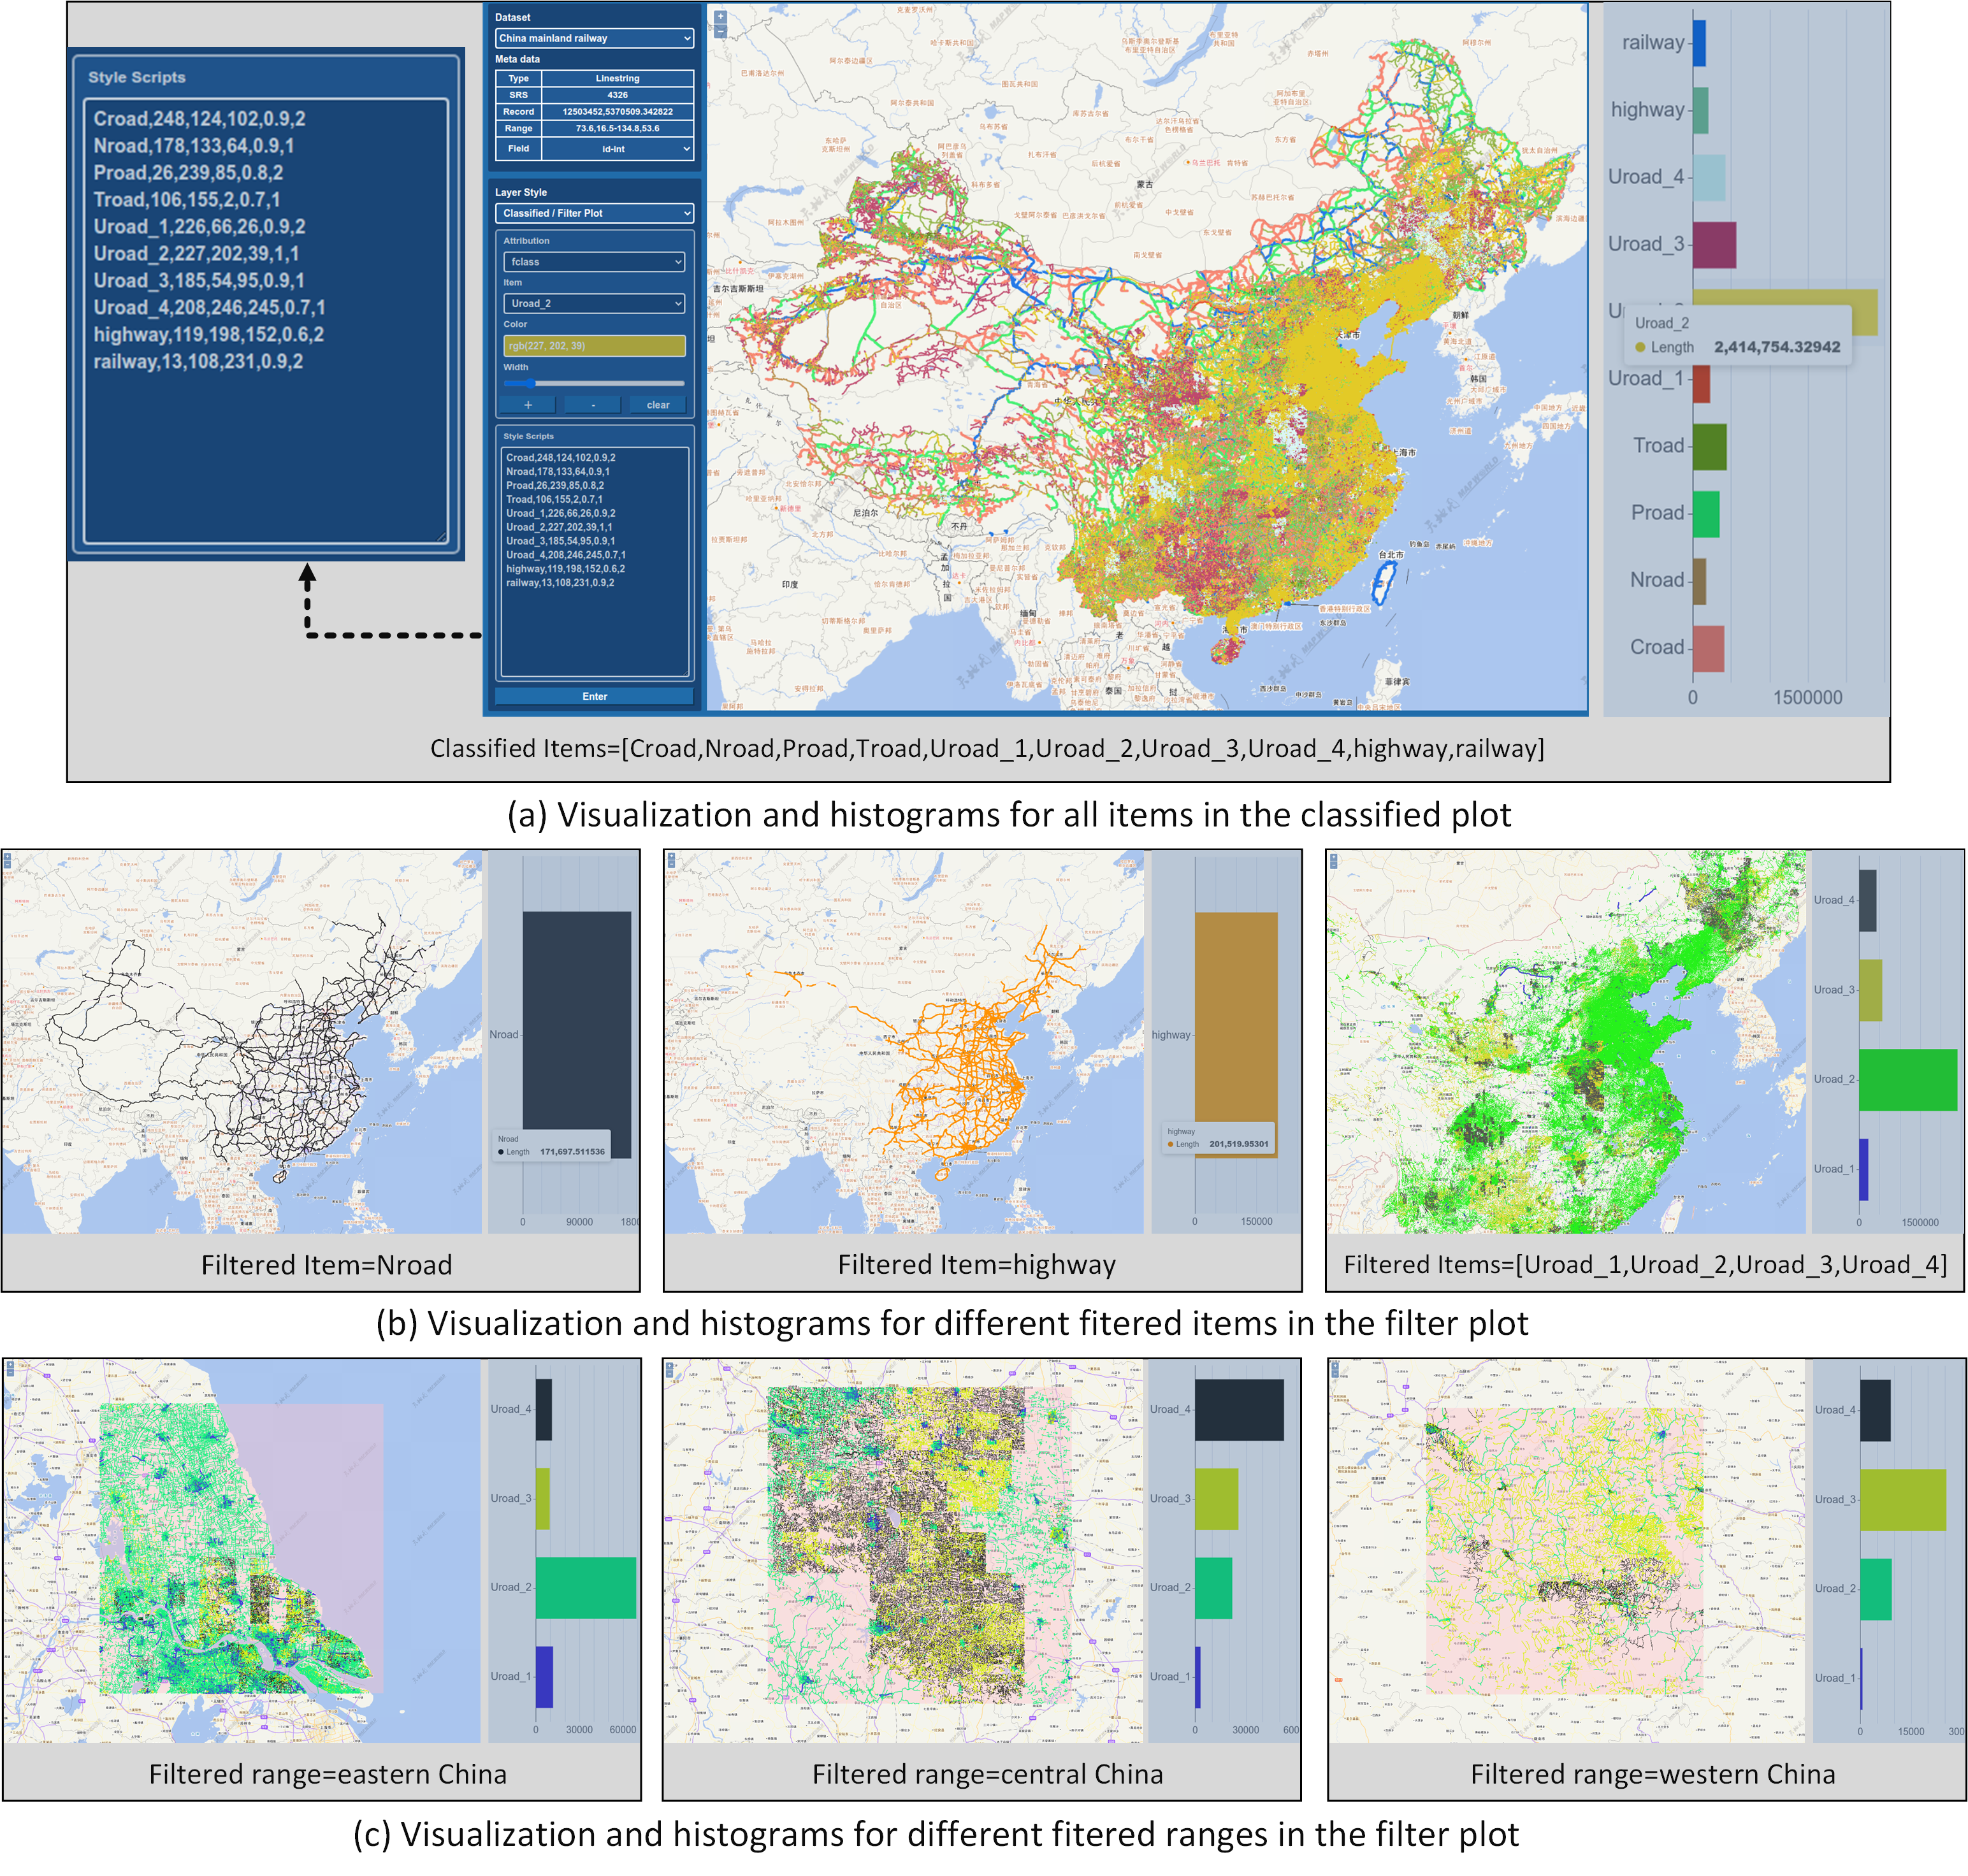This screenshot has height=1876, width=1968.
Task: Click 'Nroad,178,133,64,0.9,1' in the enlarged Style Scripts
Action: 194,146
